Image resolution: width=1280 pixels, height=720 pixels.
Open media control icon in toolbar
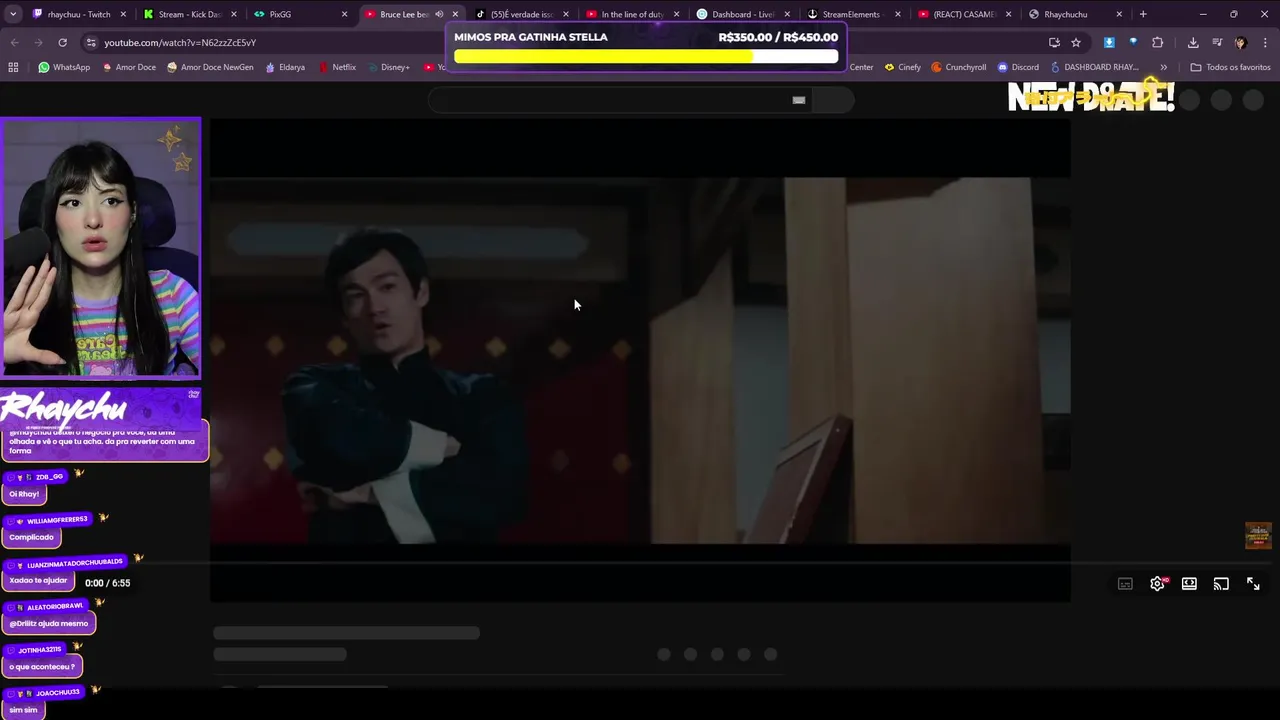[1217, 43]
